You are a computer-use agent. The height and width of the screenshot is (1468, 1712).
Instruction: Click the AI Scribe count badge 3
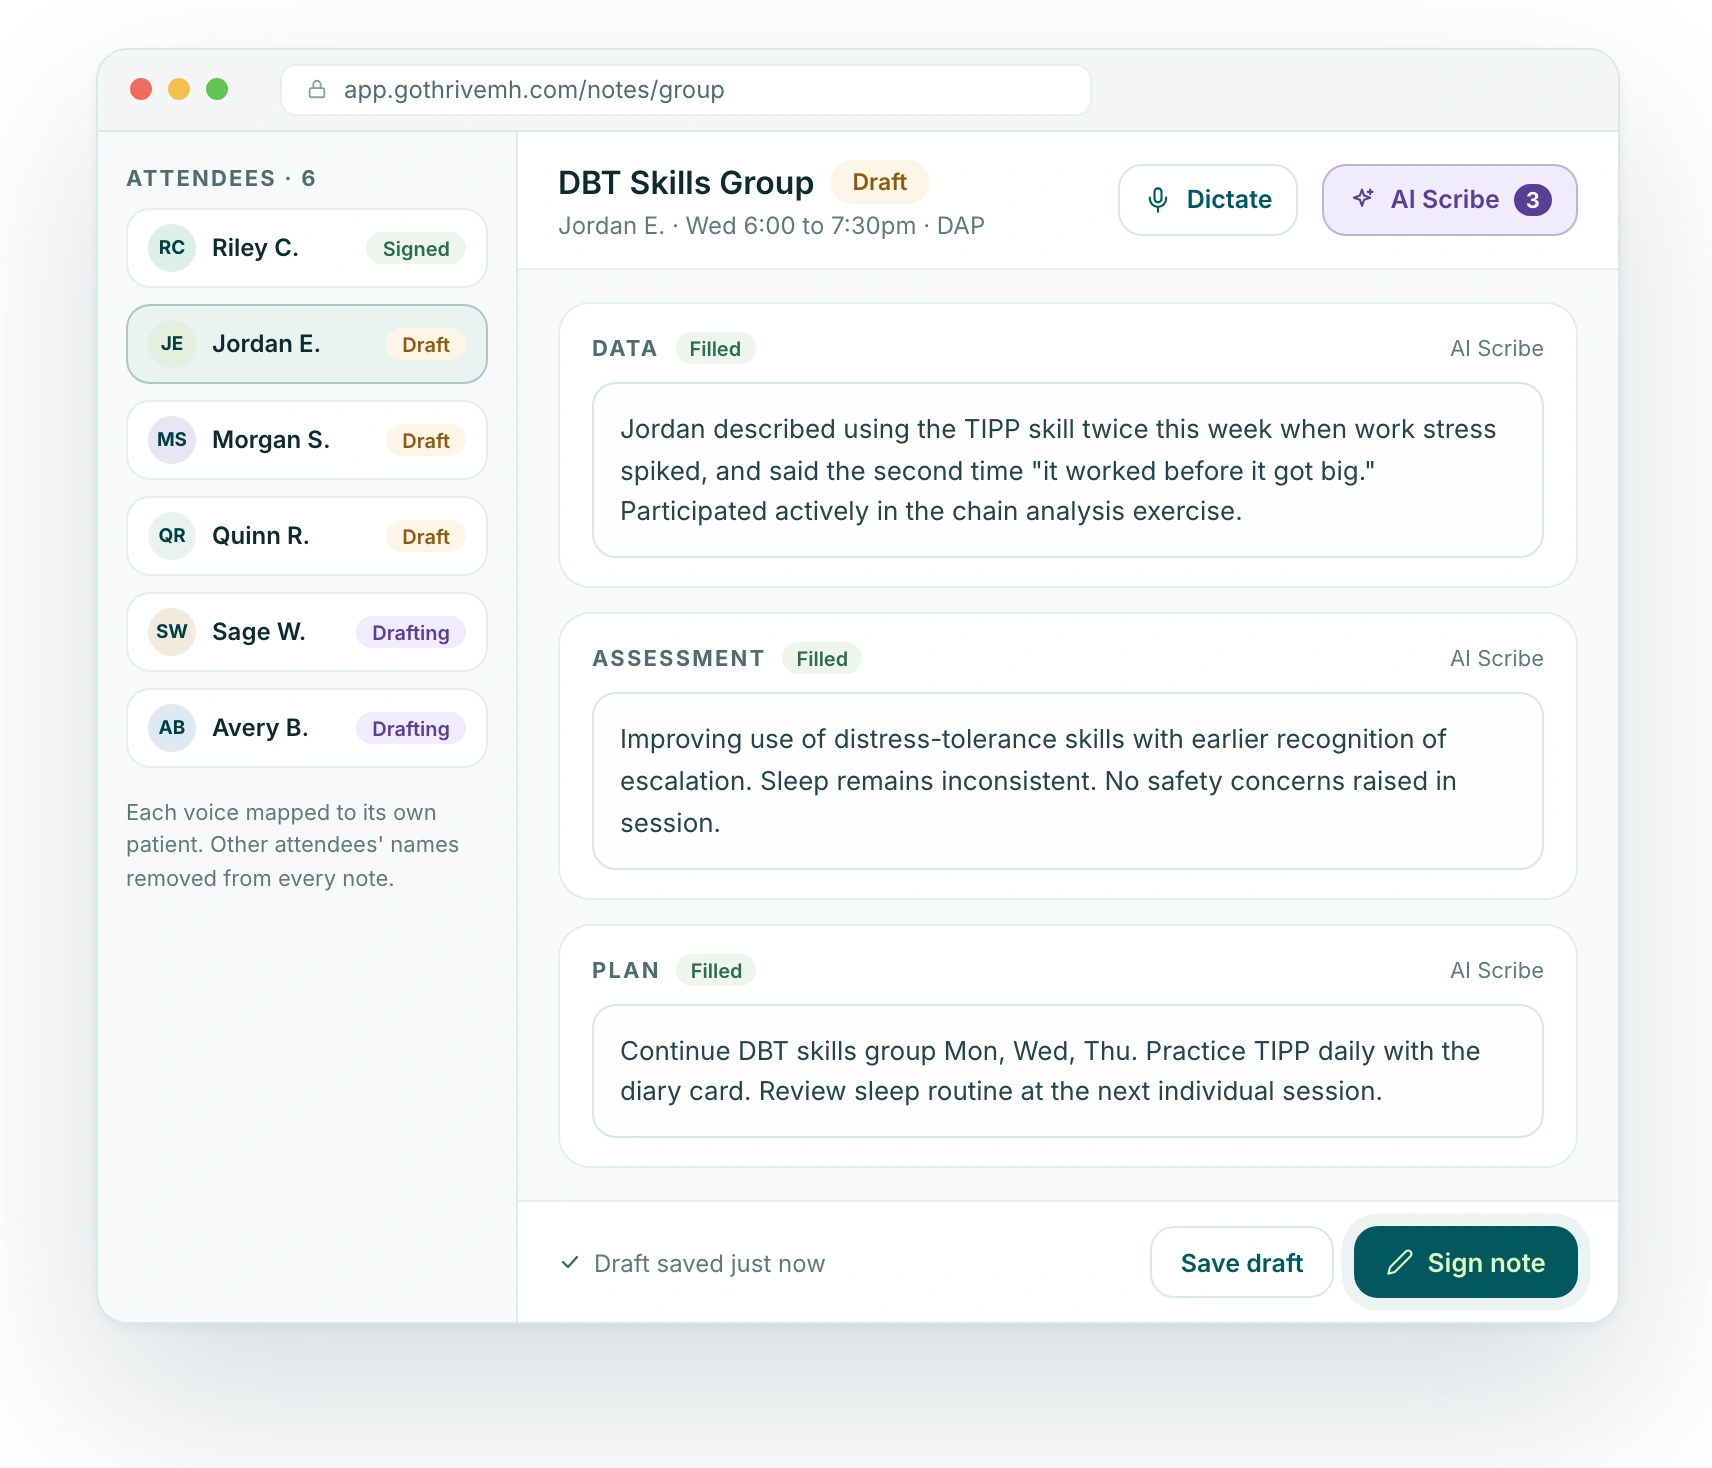1532,200
